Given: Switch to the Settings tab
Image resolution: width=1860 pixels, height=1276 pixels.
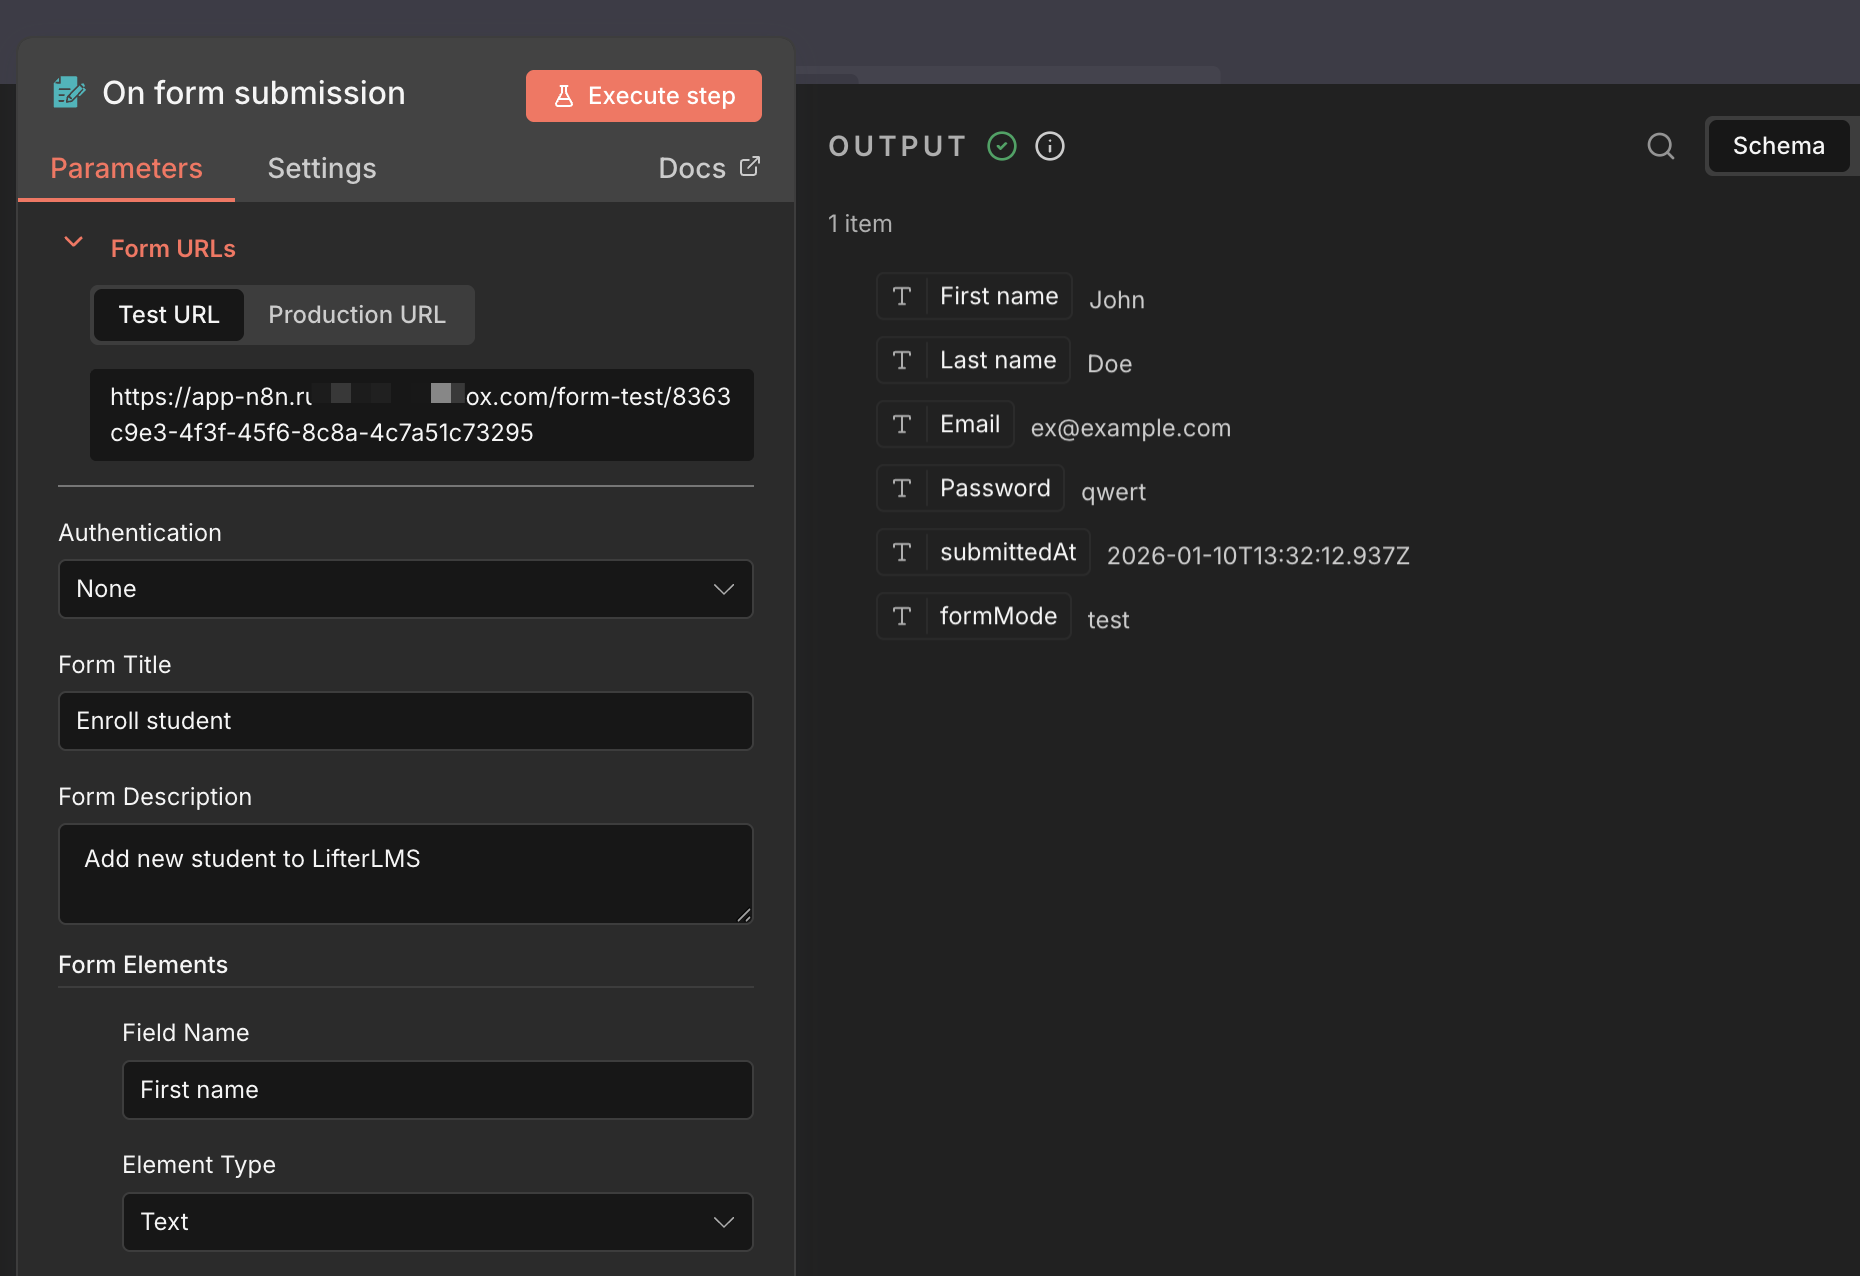Looking at the screenshot, I should pyautogui.click(x=322, y=168).
